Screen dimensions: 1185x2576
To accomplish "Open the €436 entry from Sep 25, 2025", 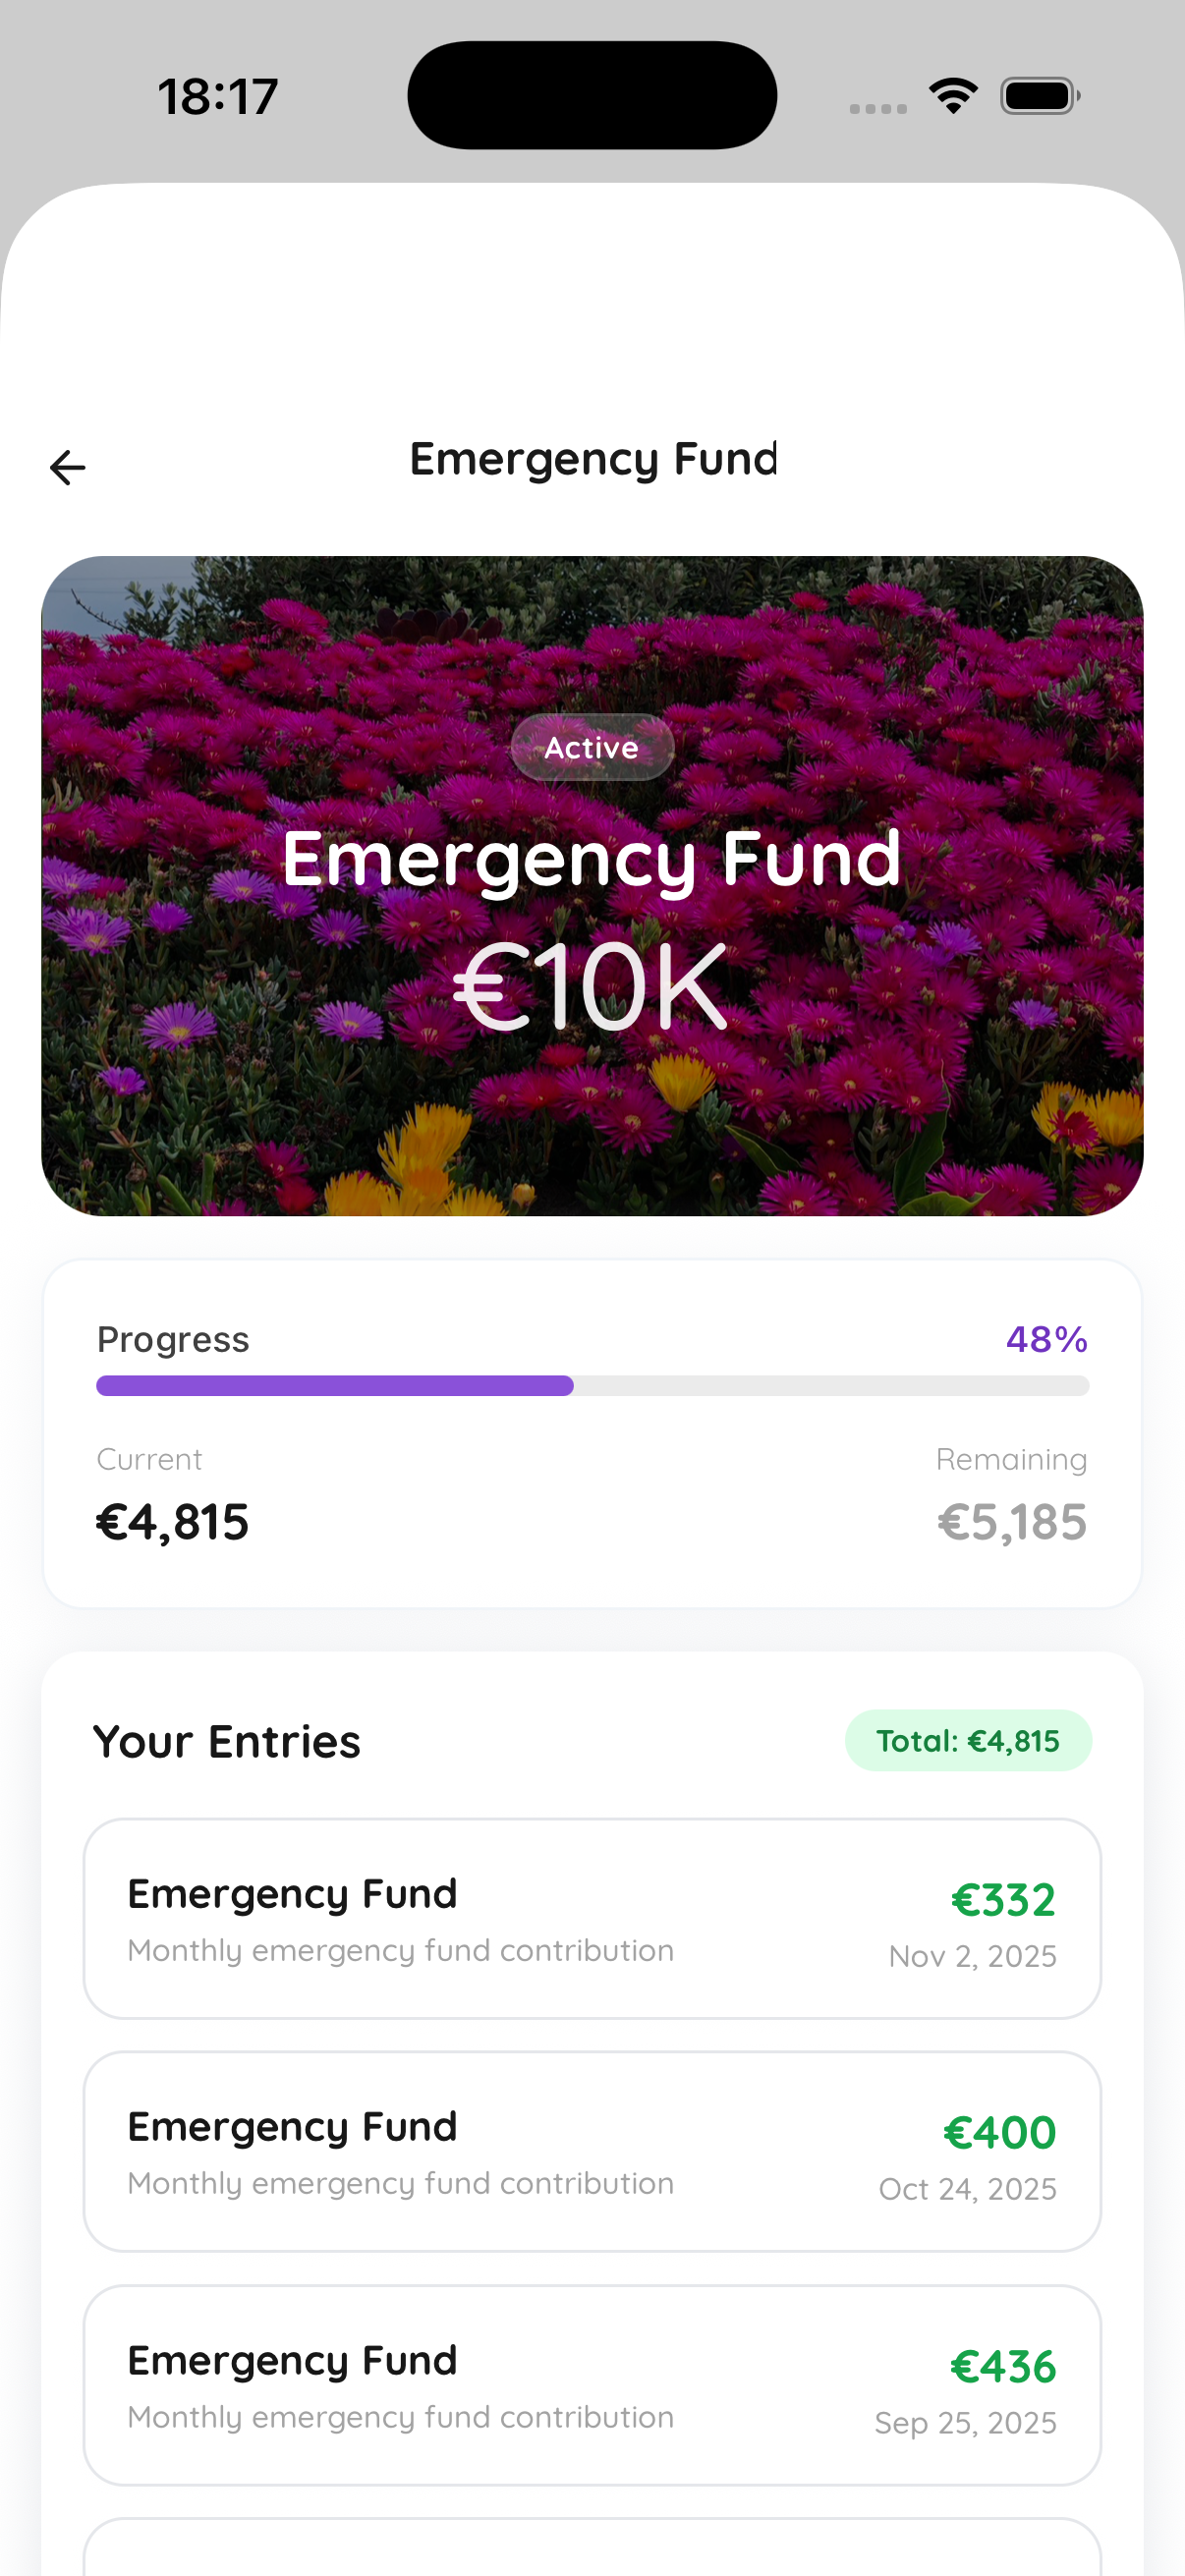I will pyautogui.click(x=592, y=2385).
